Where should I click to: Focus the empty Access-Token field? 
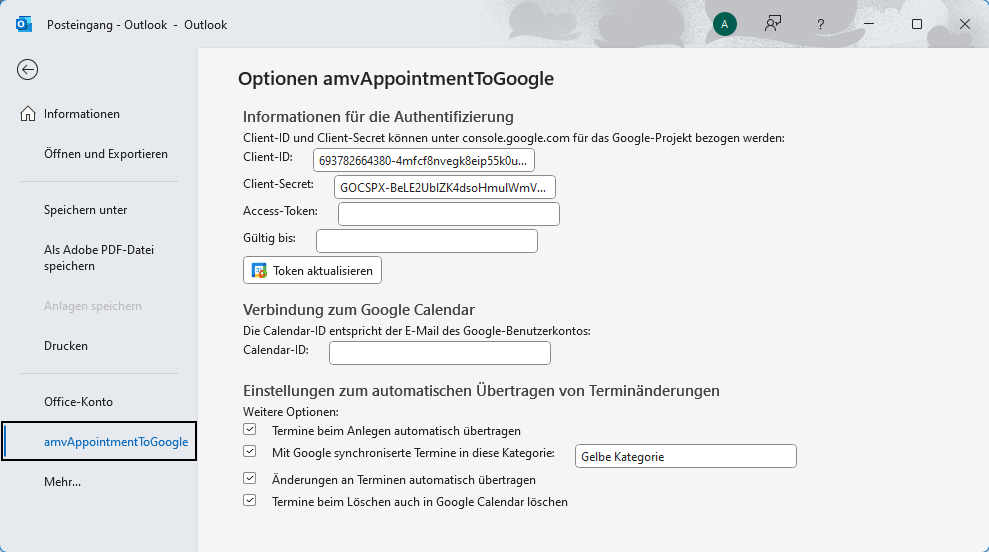tap(448, 214)
